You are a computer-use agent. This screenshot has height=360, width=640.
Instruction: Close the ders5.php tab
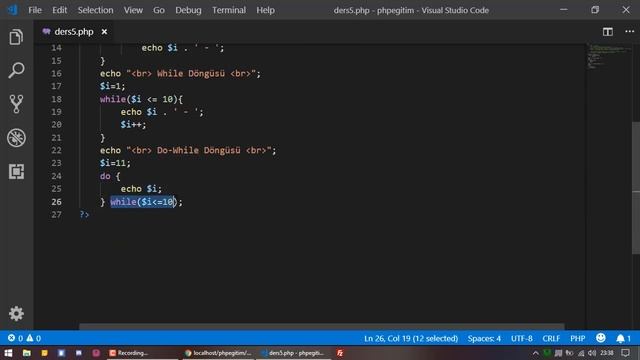pos(104,31)
